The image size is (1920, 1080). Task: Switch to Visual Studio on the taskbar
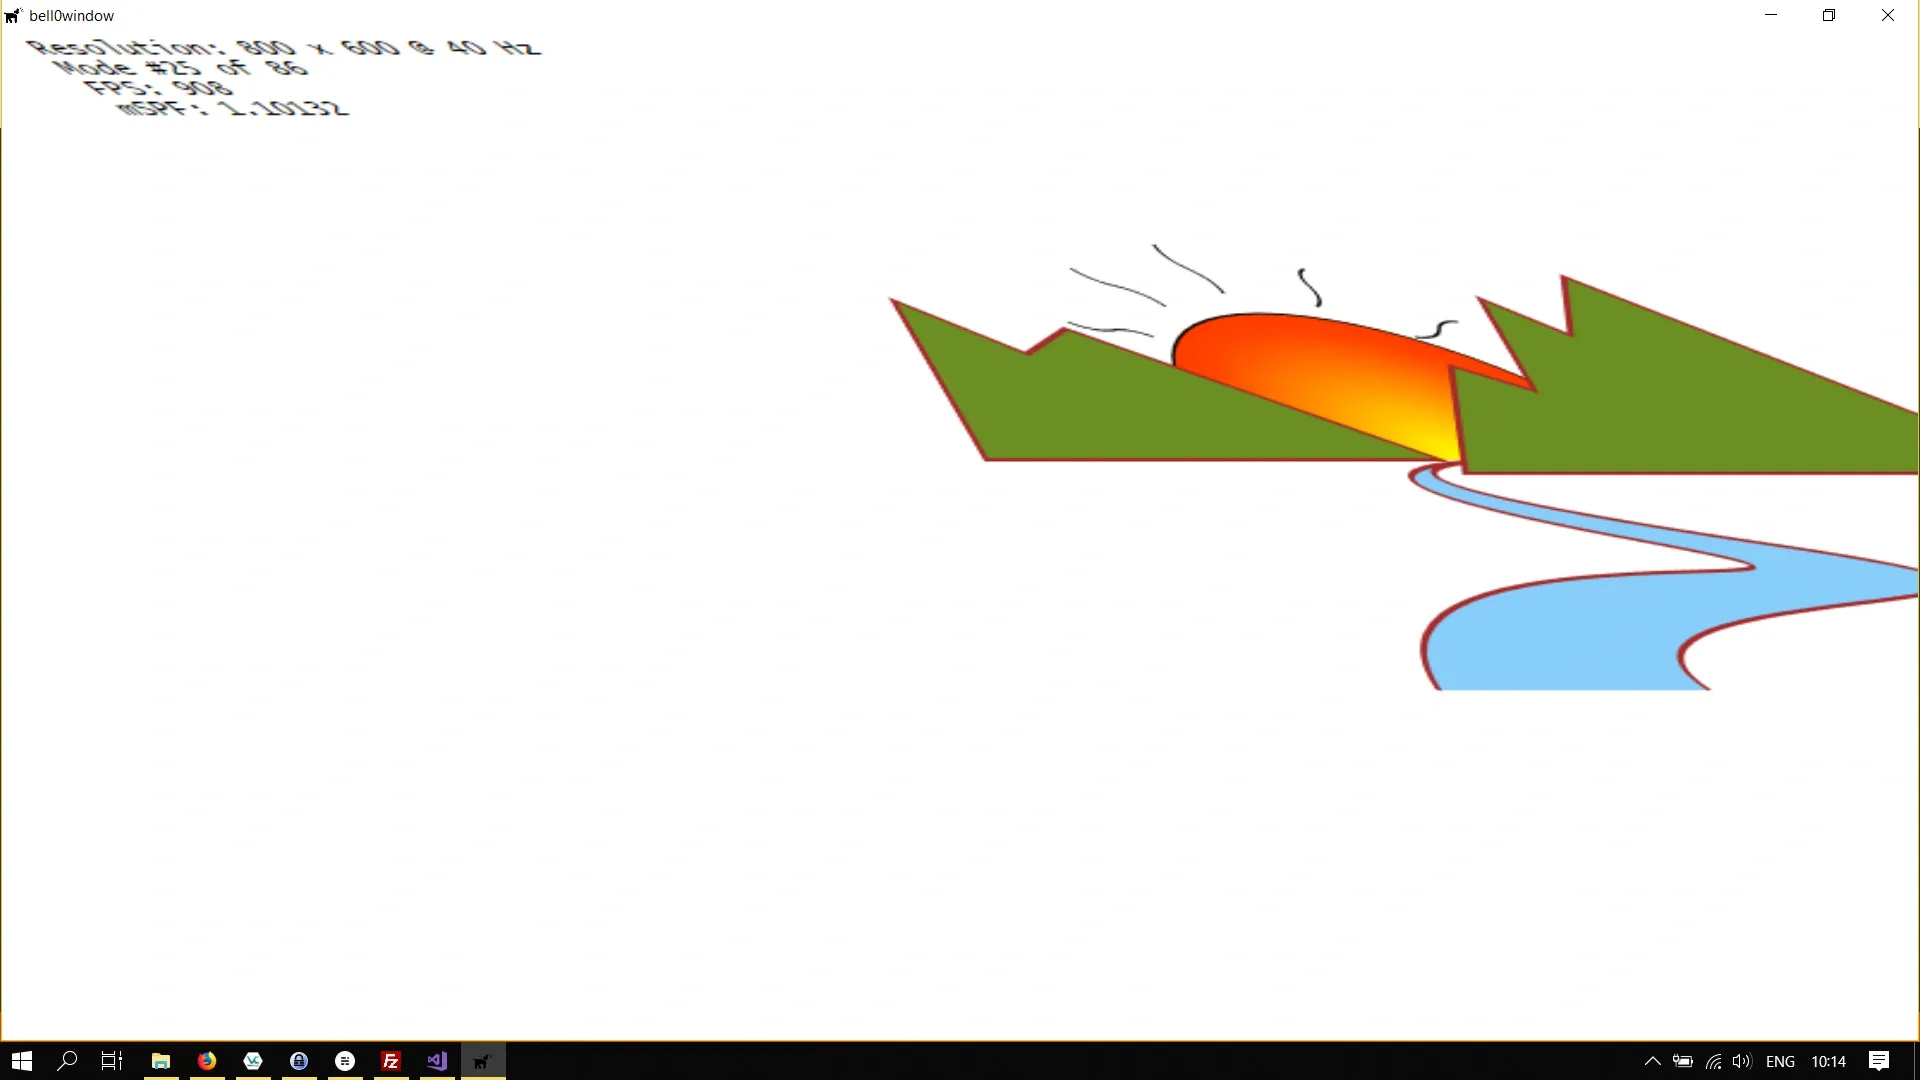click(437, 1061)
